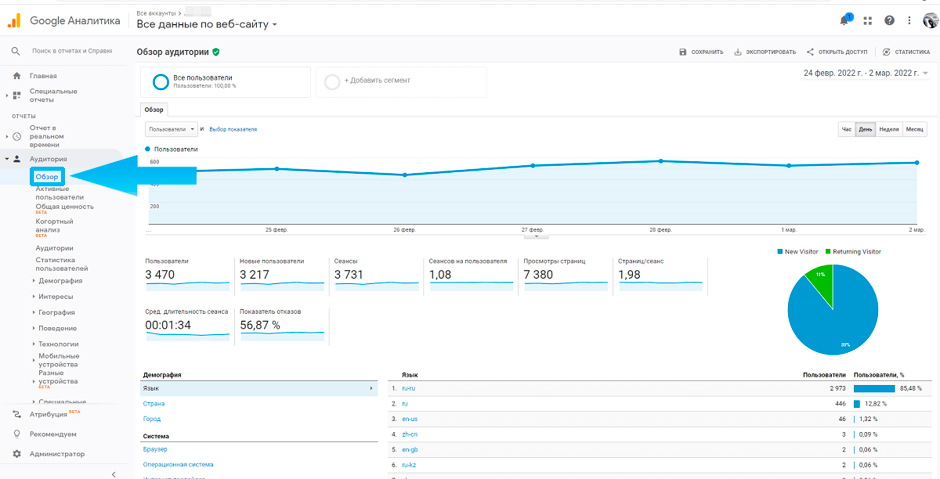Click the Экспортировать download icon
940x479 pixels.
738,52
